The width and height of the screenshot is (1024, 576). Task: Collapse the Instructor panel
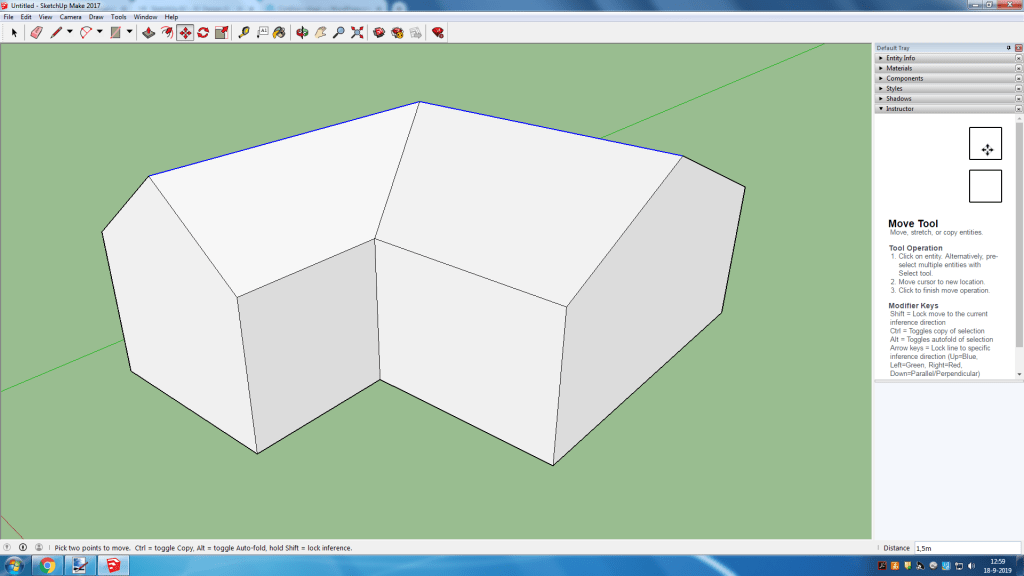[900, 108]
